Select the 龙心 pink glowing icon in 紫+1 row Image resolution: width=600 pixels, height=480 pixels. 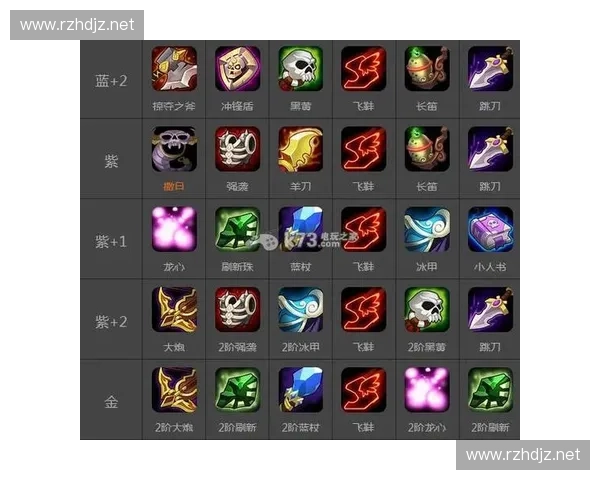tap(174, 229)
